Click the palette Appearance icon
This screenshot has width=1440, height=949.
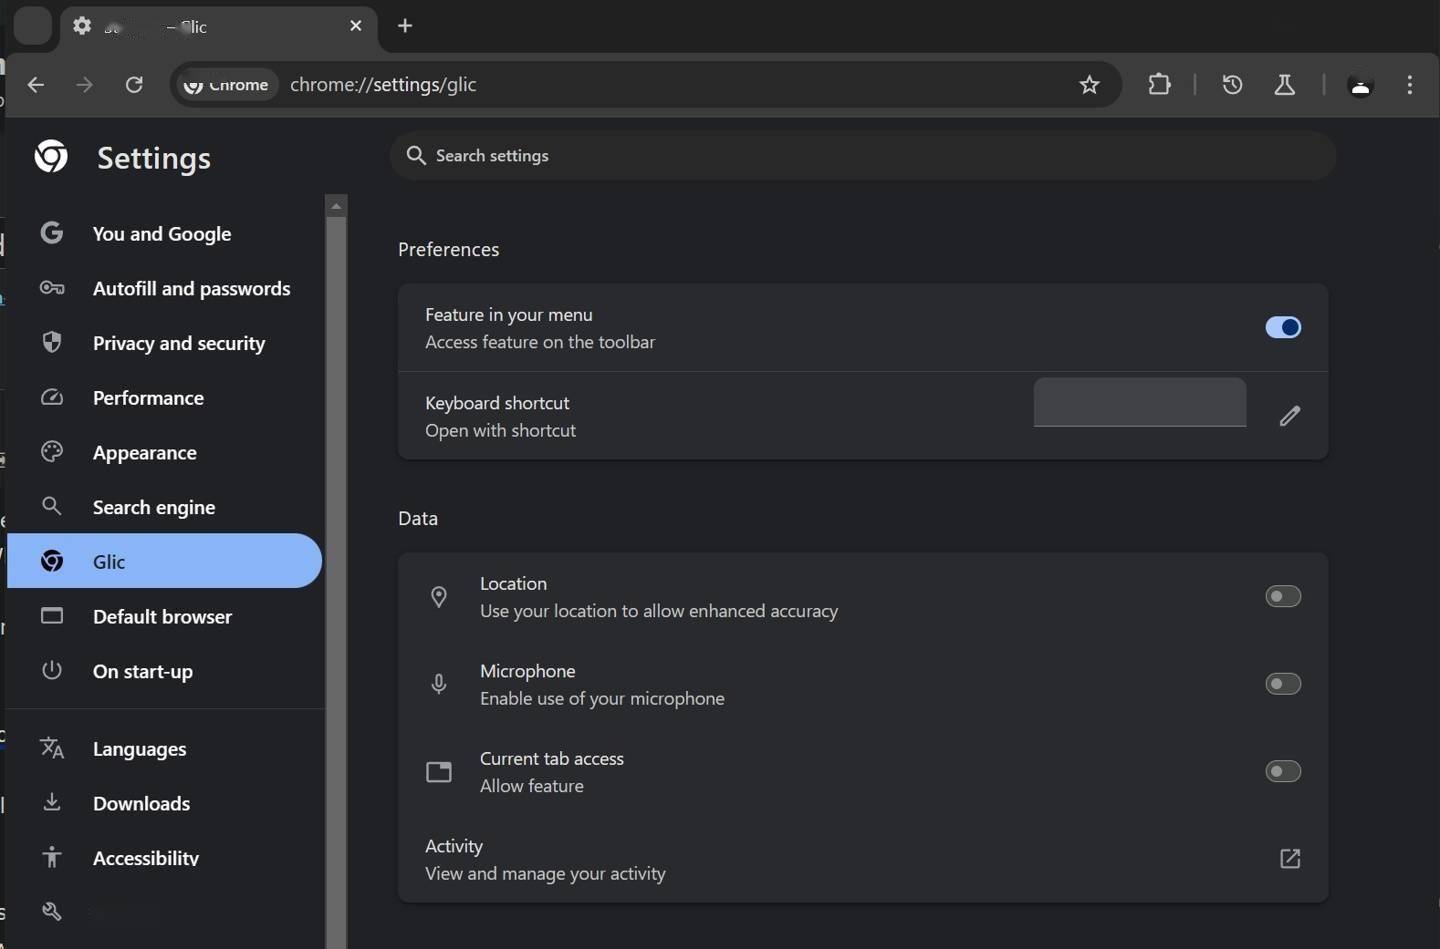(52, 452)
